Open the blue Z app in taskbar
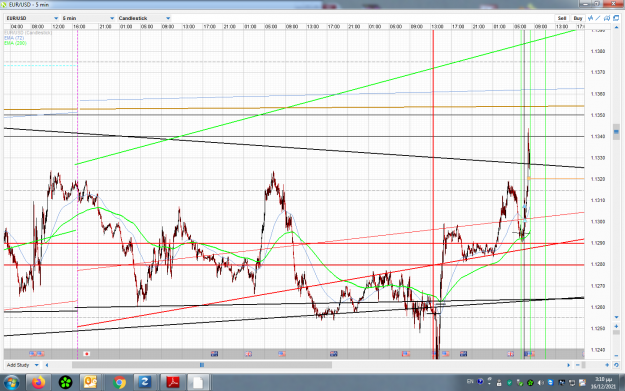The height and width of the screenshot is (391, 625). click(x=145, y=383)
